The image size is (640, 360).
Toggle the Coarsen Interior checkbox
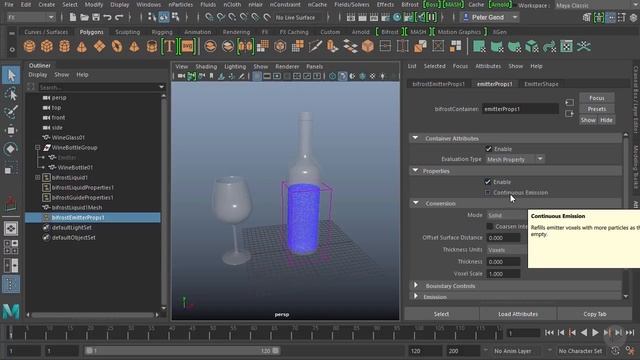coord(490,226)
